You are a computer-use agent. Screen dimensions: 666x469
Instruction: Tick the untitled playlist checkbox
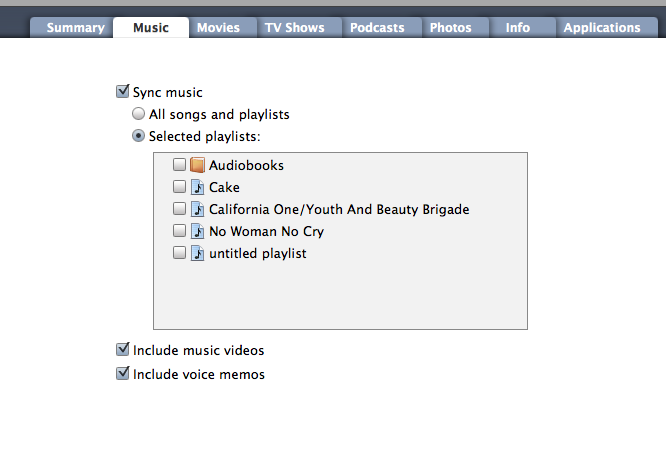point(179,253)
